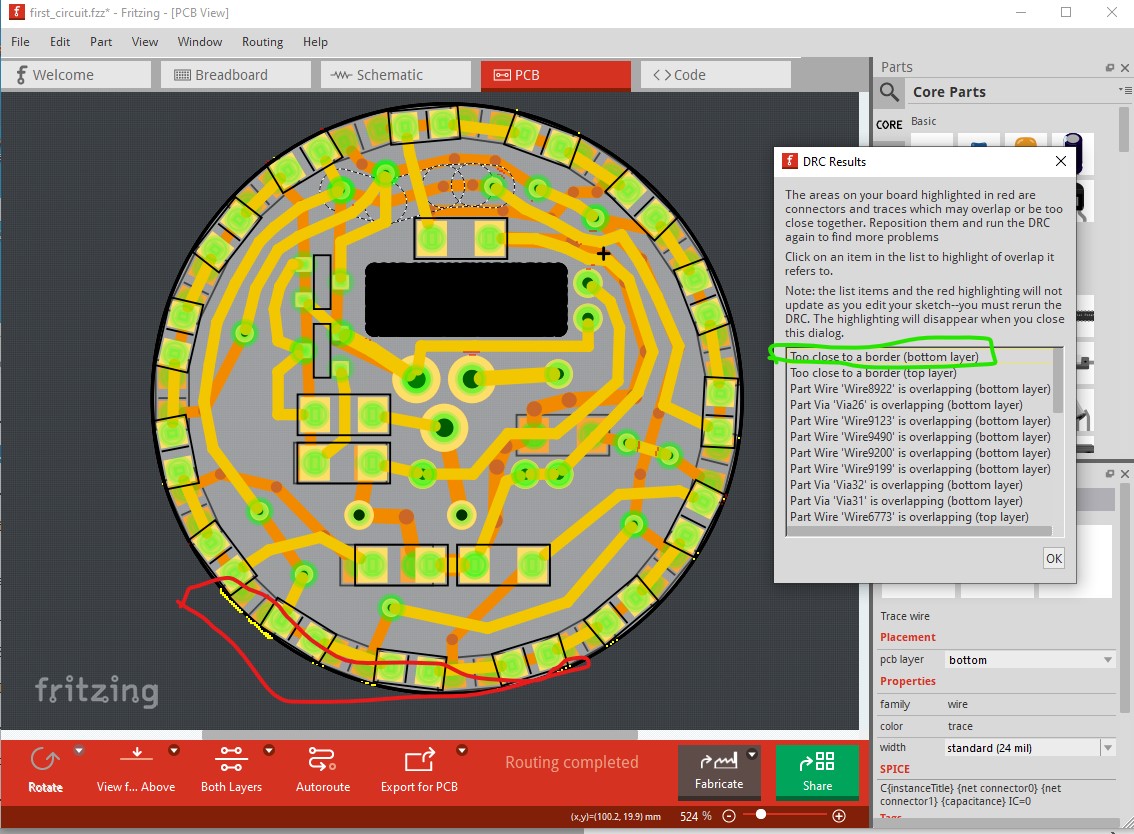Start Autoroute from the toolbar

pos(323,759)
